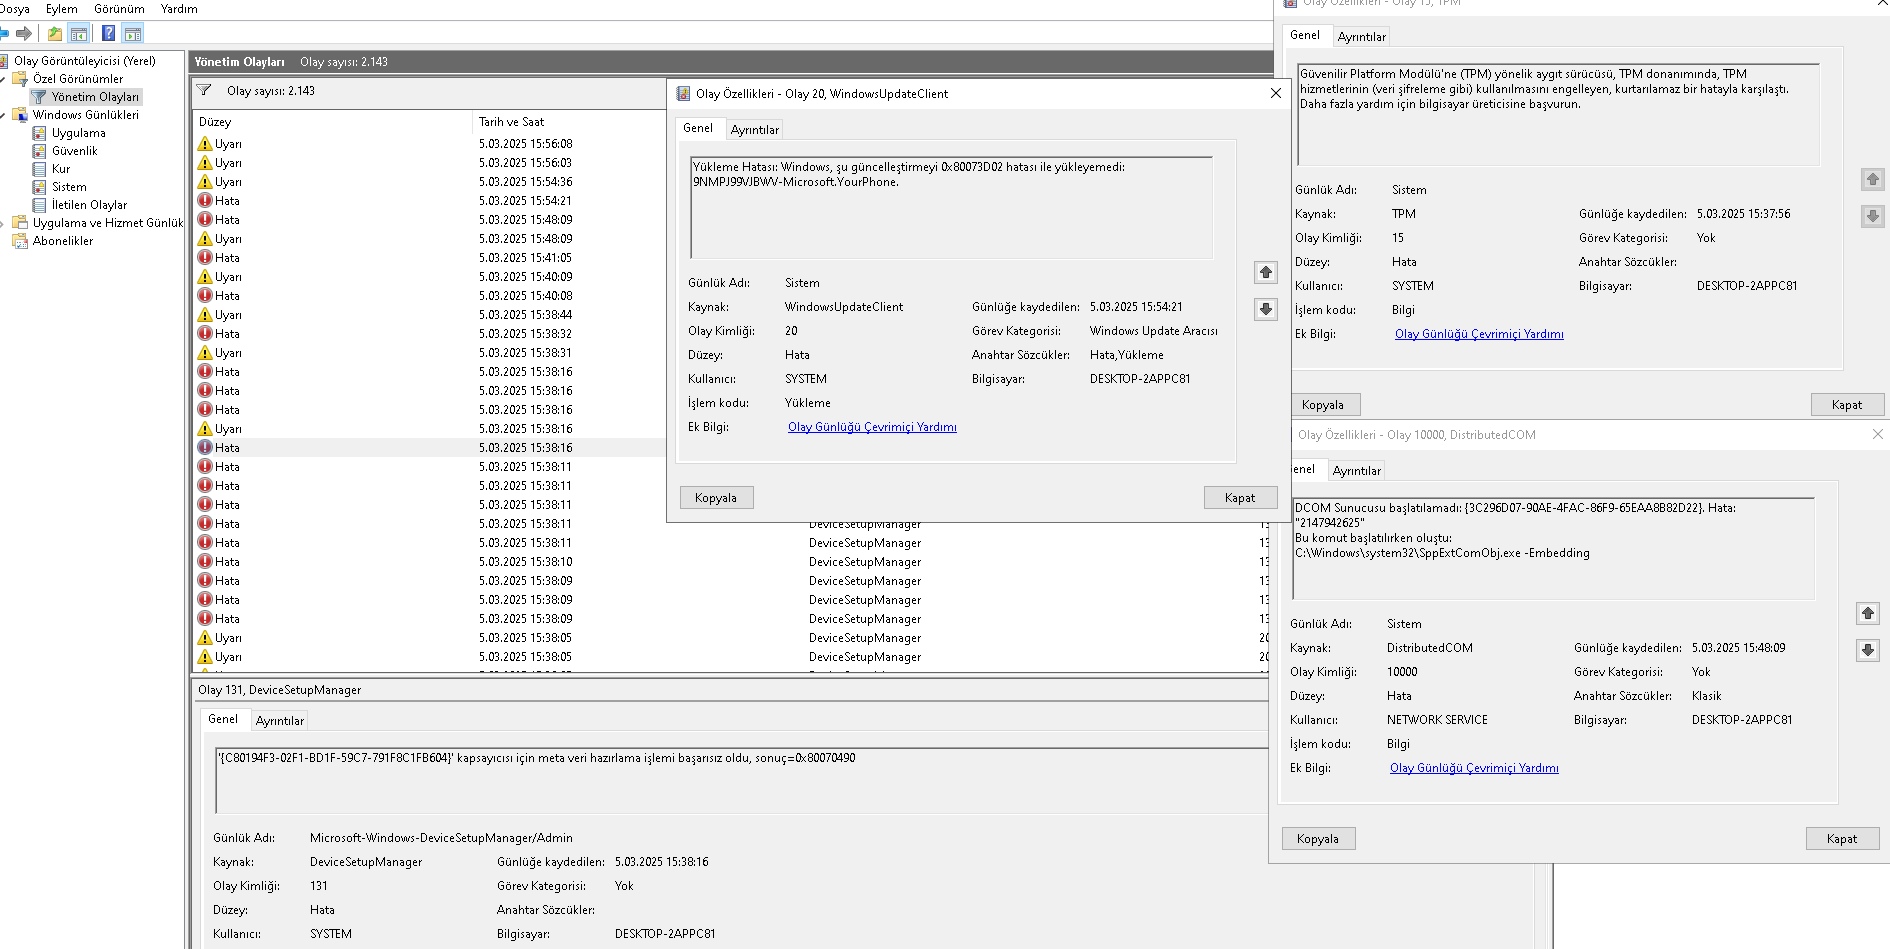The width and height of the screenshot is (1890, 949).
Task: Click the filter funnel icon above the event list
Action: tap(204, 91)
